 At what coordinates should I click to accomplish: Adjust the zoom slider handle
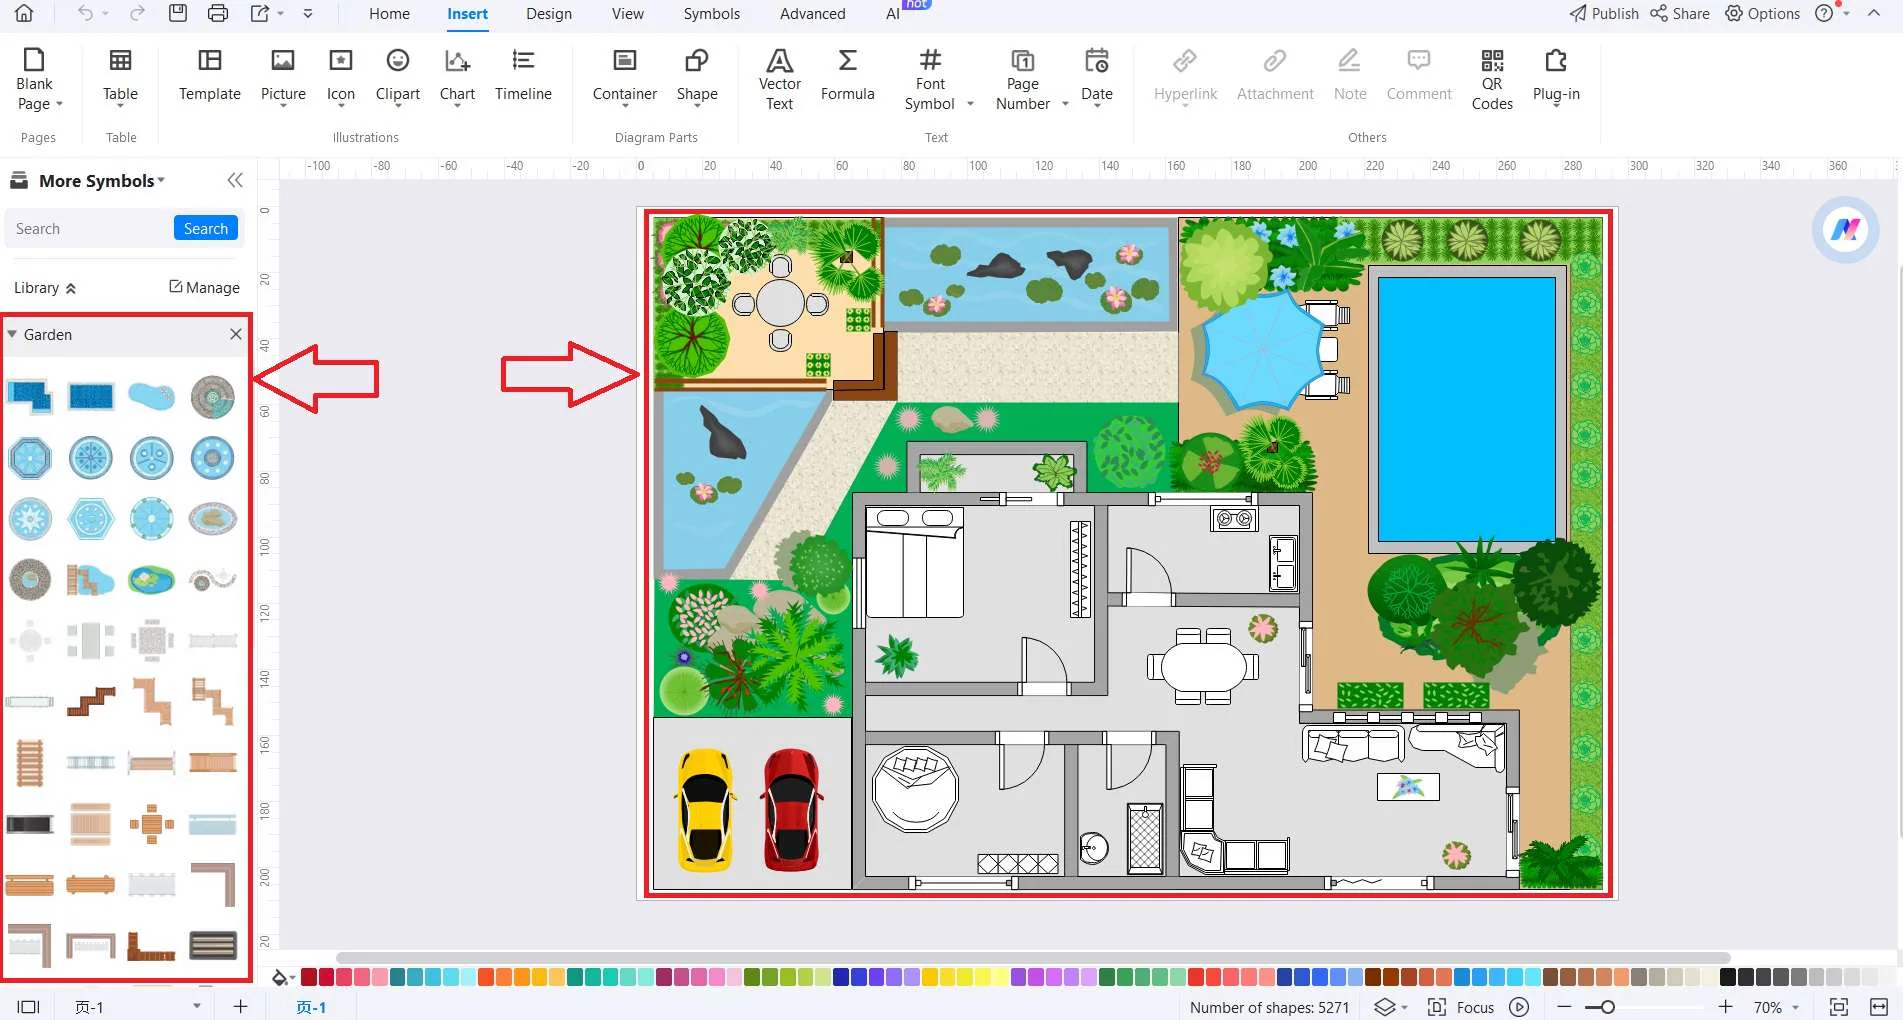click(x=1607, y=1007)
